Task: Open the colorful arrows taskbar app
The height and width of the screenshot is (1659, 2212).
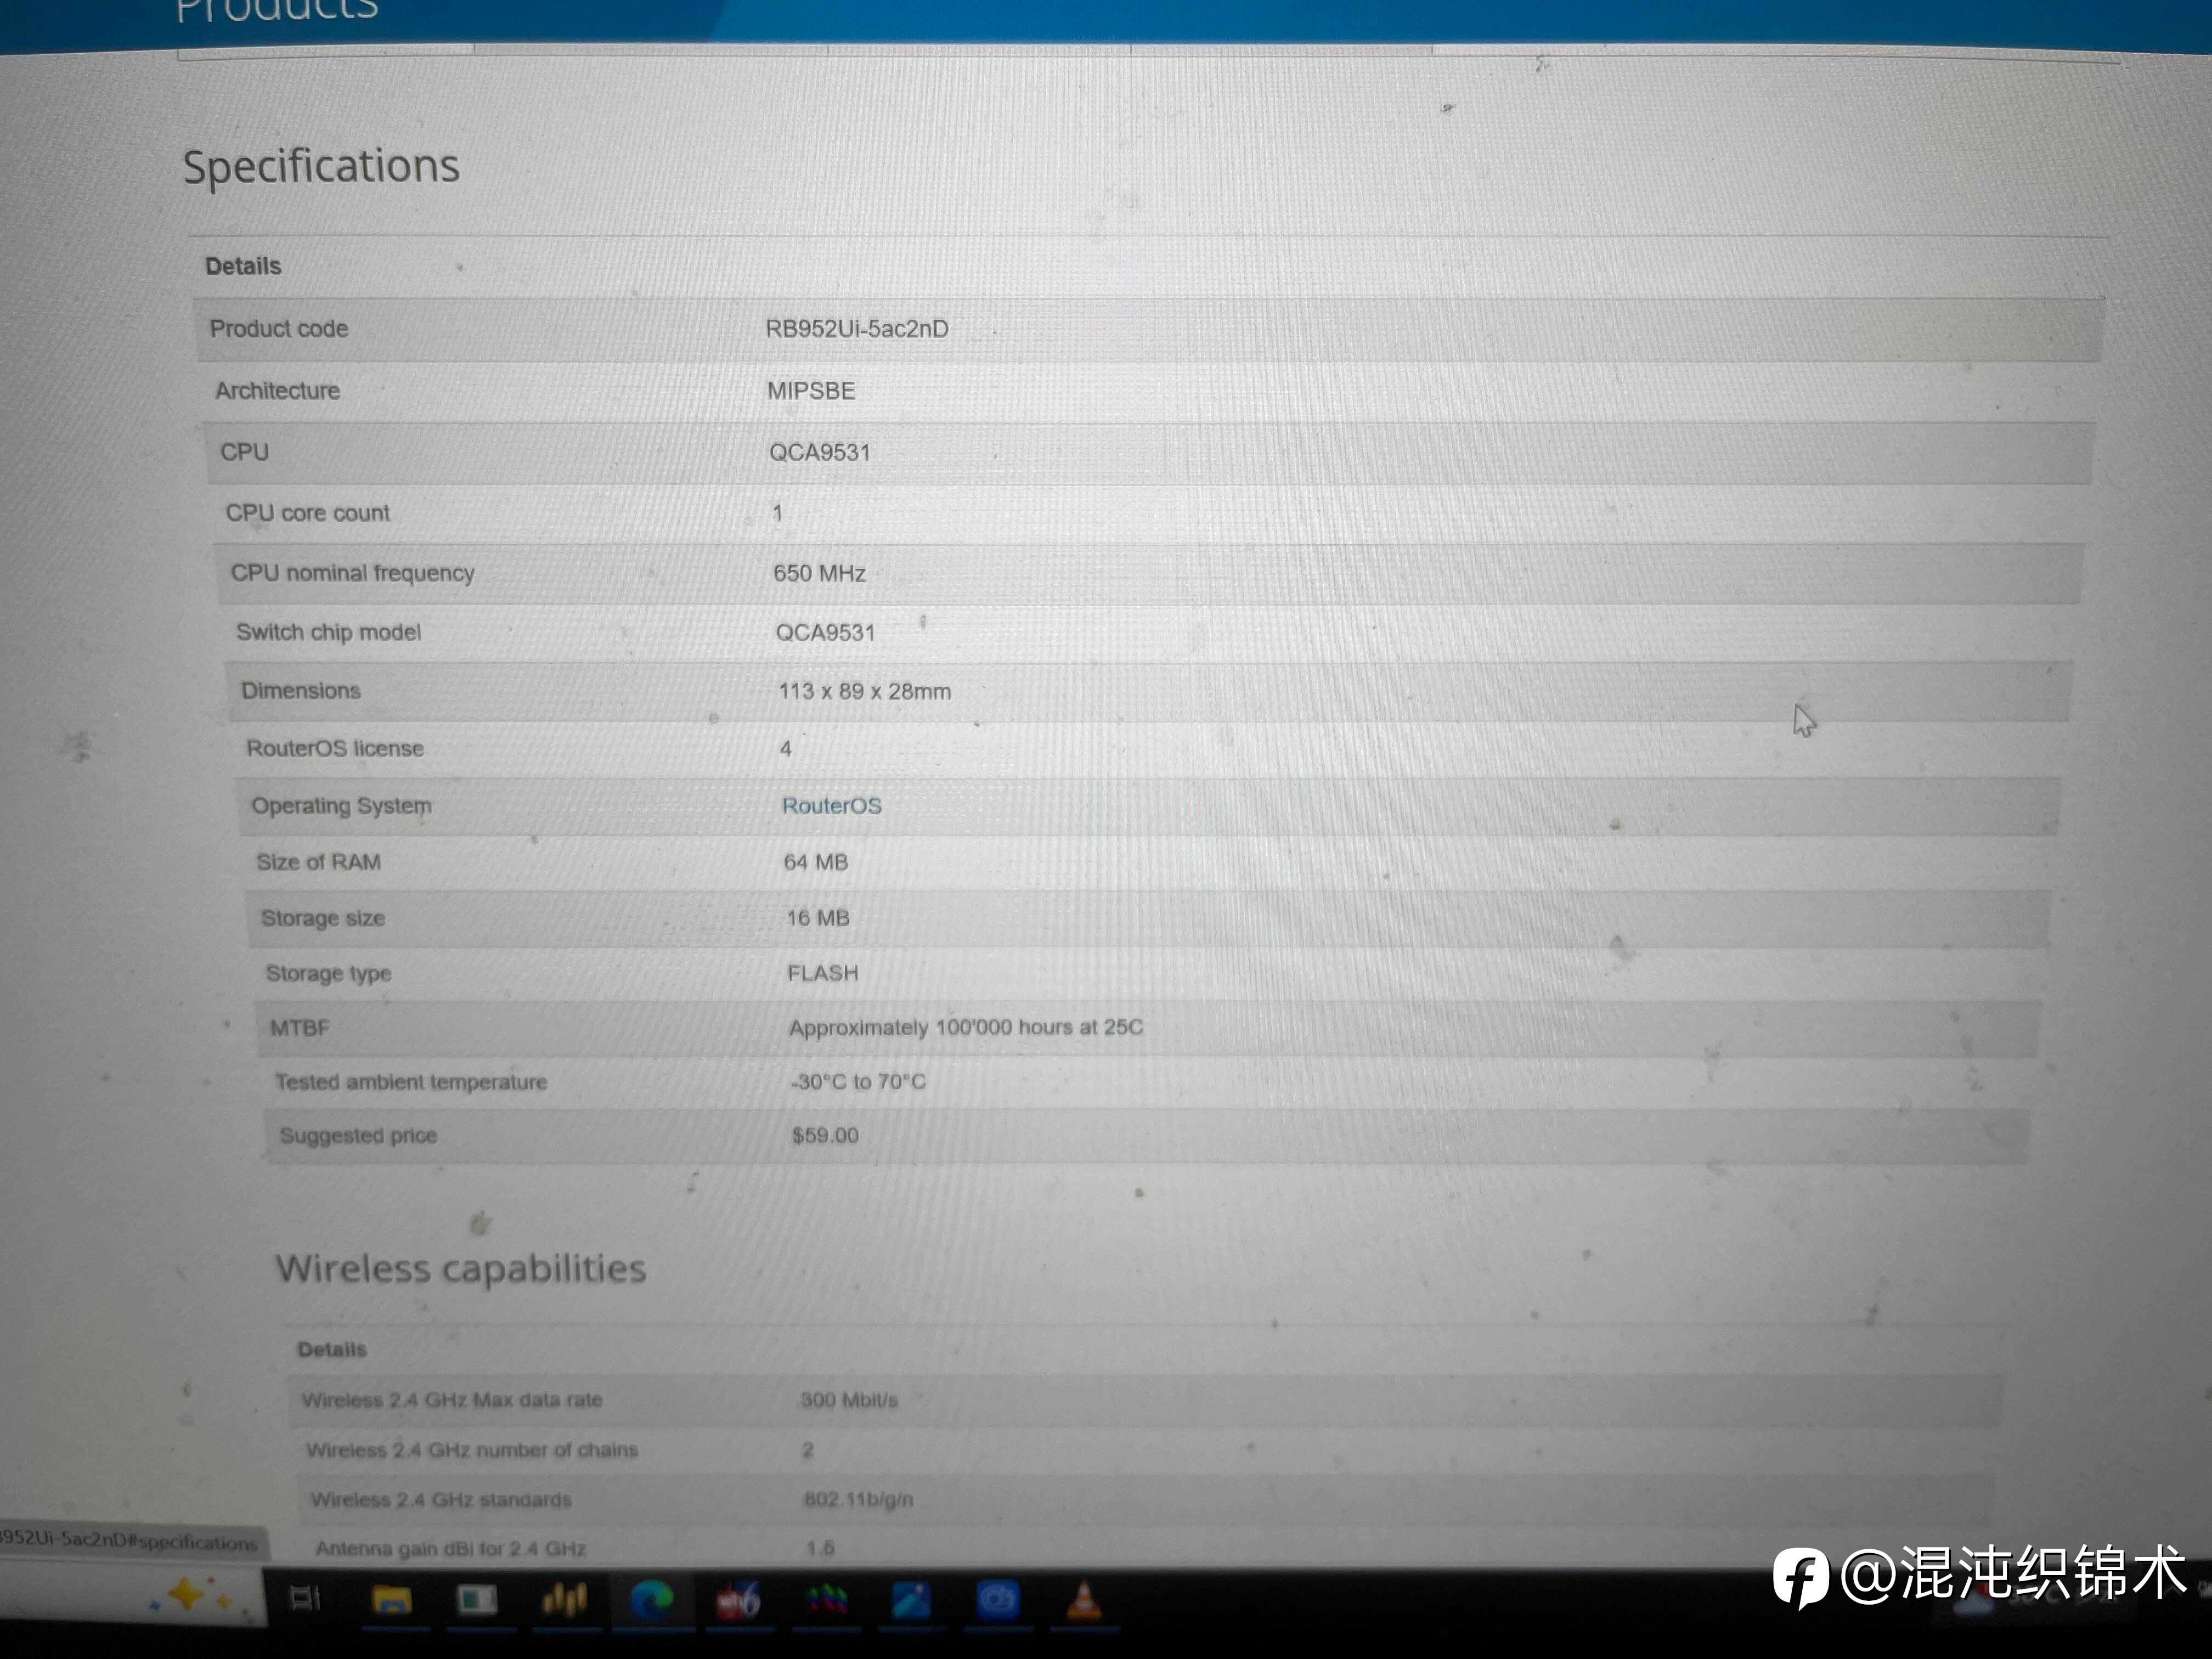Action: coord(826,1600)
